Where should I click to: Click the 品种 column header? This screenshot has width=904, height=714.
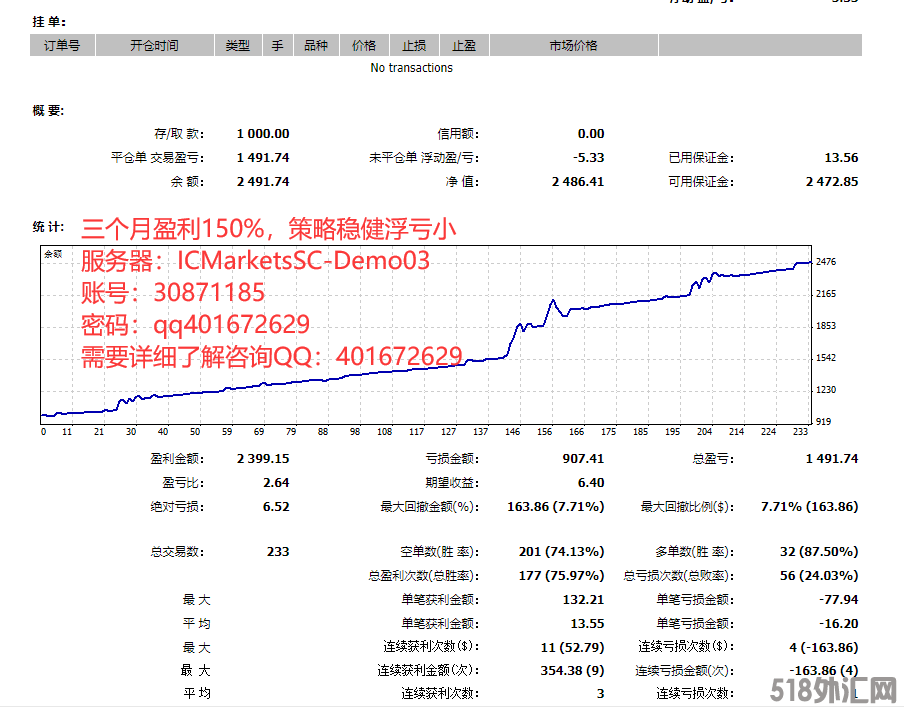[316, 46]
